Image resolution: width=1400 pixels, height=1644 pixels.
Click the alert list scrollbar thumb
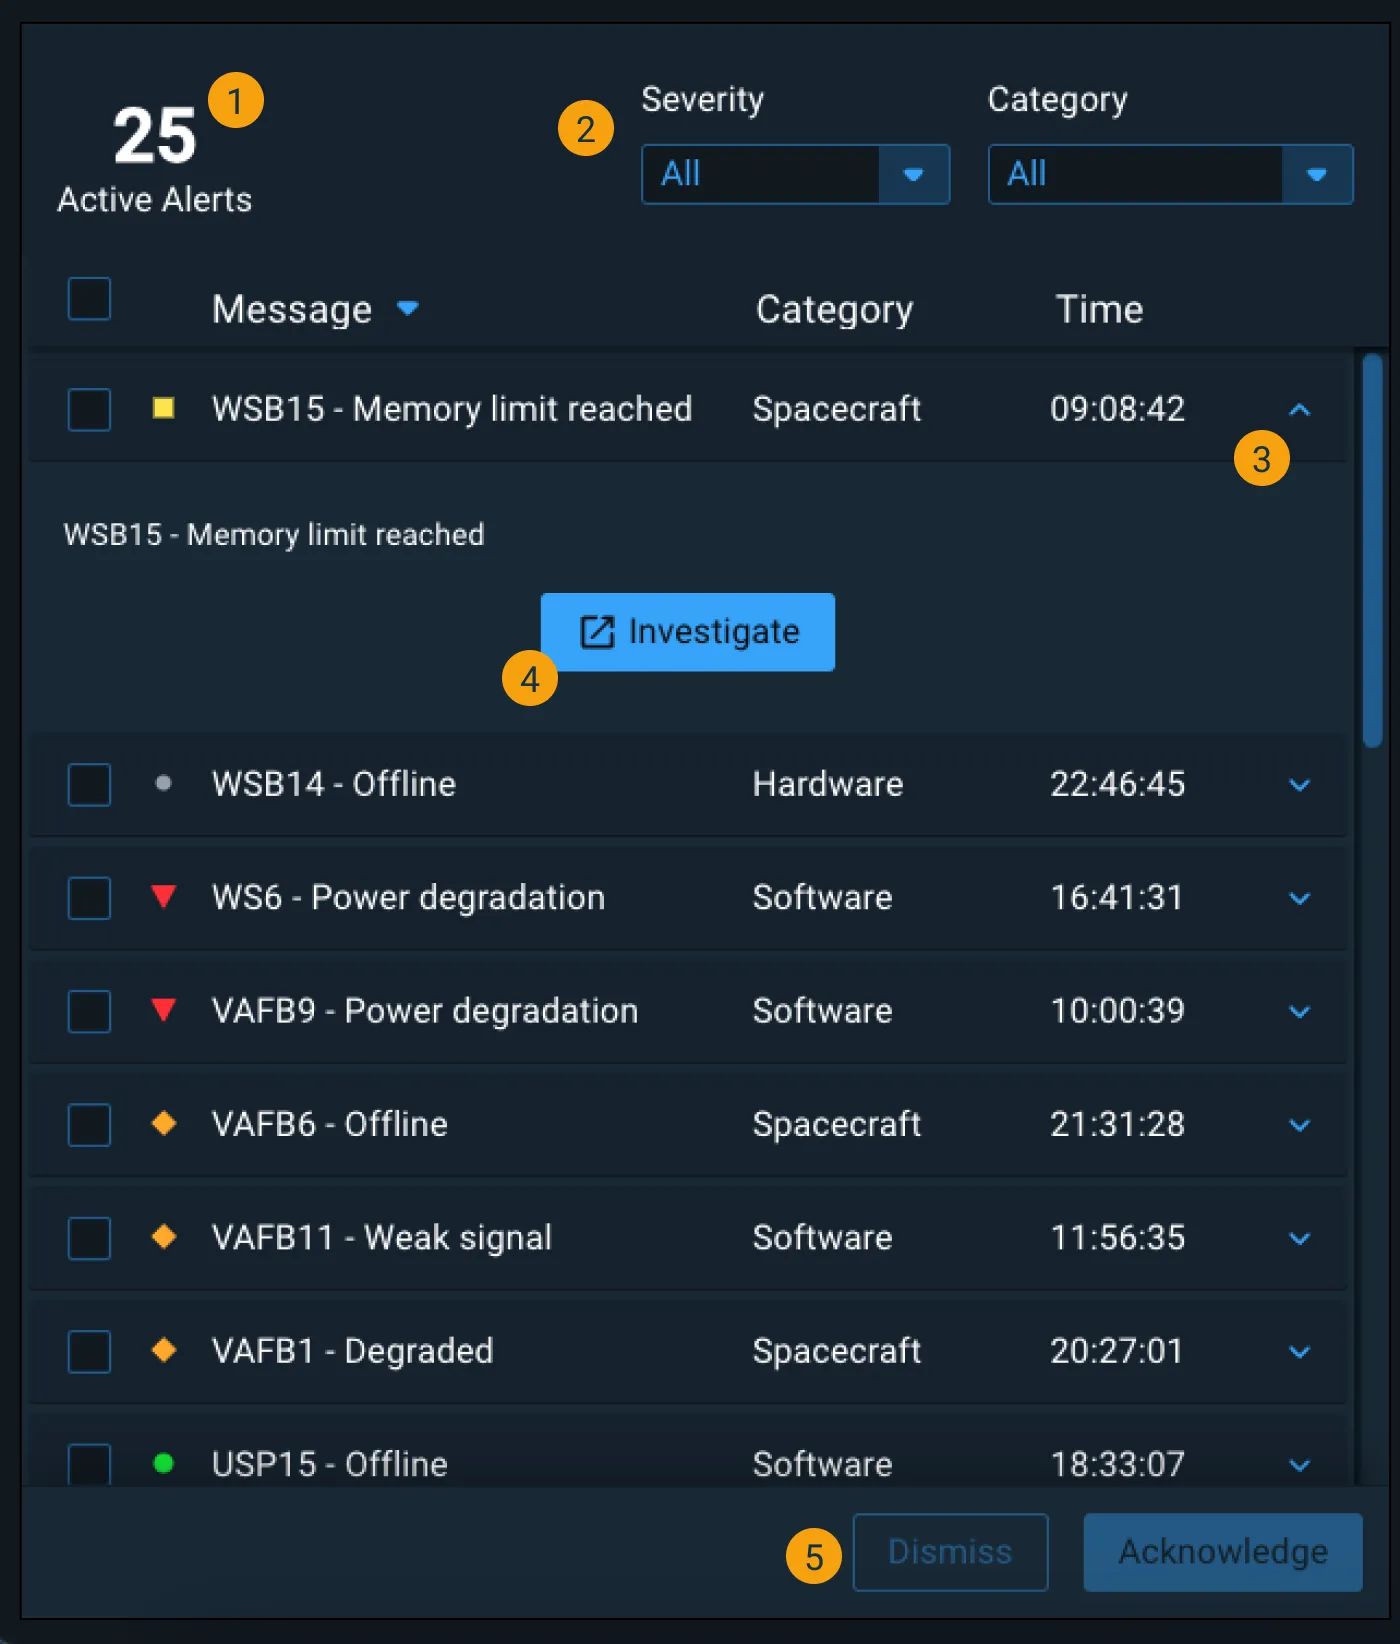pos(1372,551)
